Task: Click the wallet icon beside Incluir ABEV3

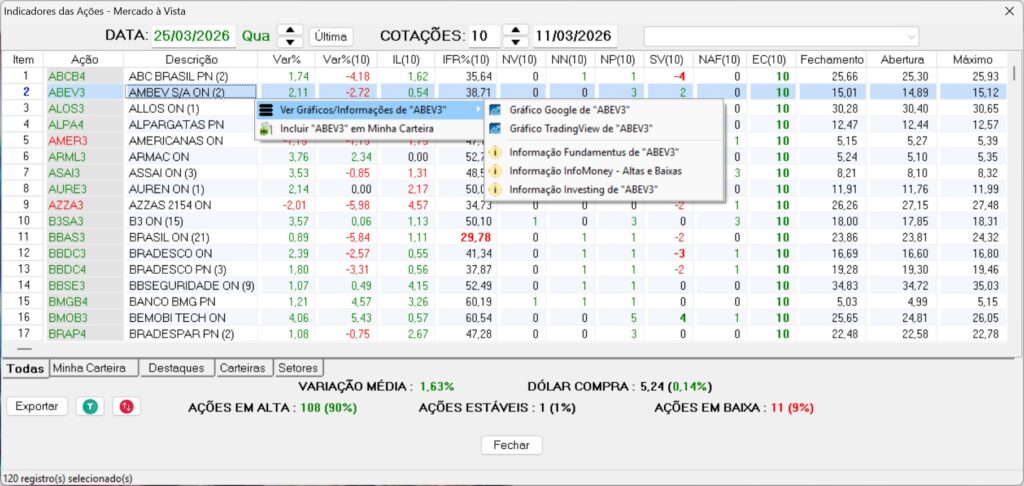Action: 265,129
